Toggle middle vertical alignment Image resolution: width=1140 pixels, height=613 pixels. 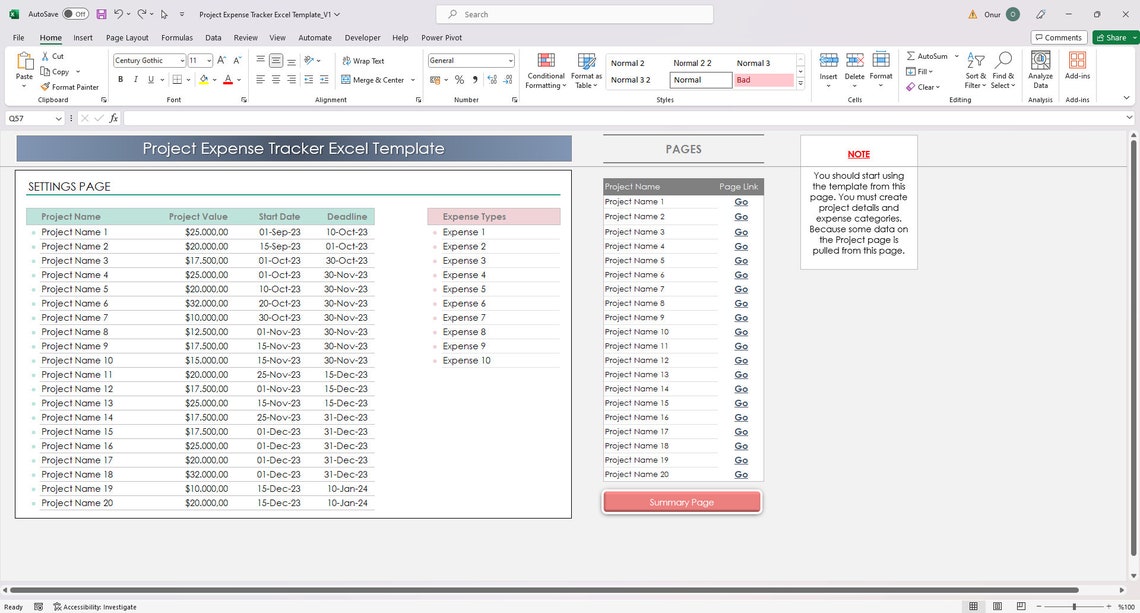coord(276,61)
